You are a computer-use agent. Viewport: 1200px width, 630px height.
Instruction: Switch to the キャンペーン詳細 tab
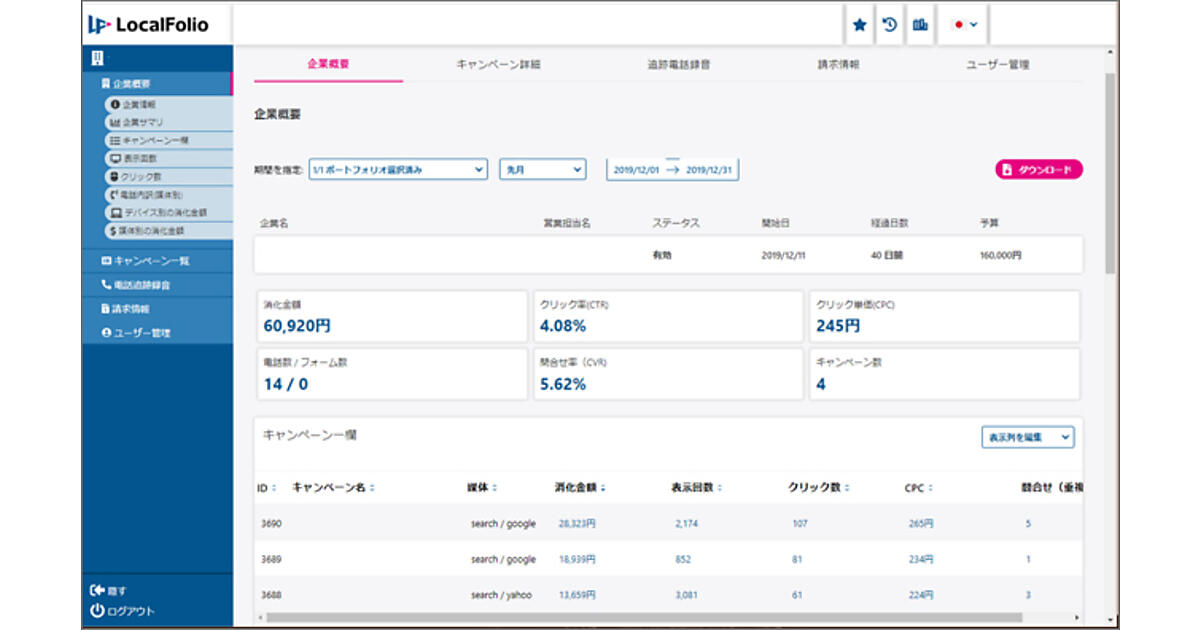click(x=498, y=64)
